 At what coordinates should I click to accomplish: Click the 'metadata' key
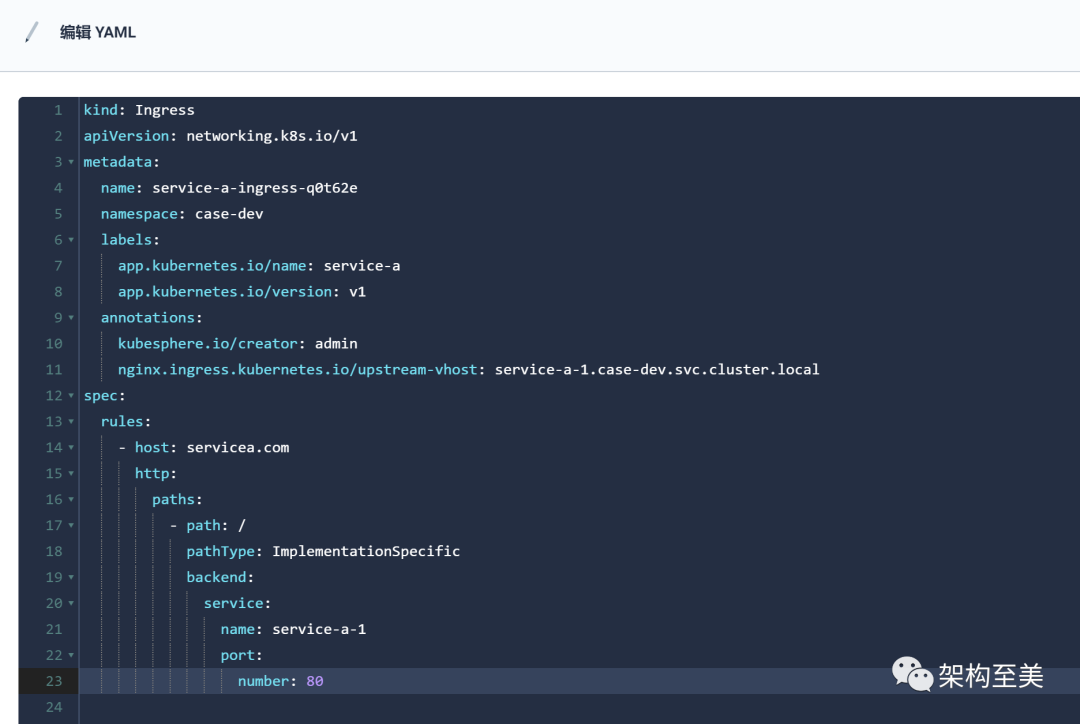pos(118,162)
